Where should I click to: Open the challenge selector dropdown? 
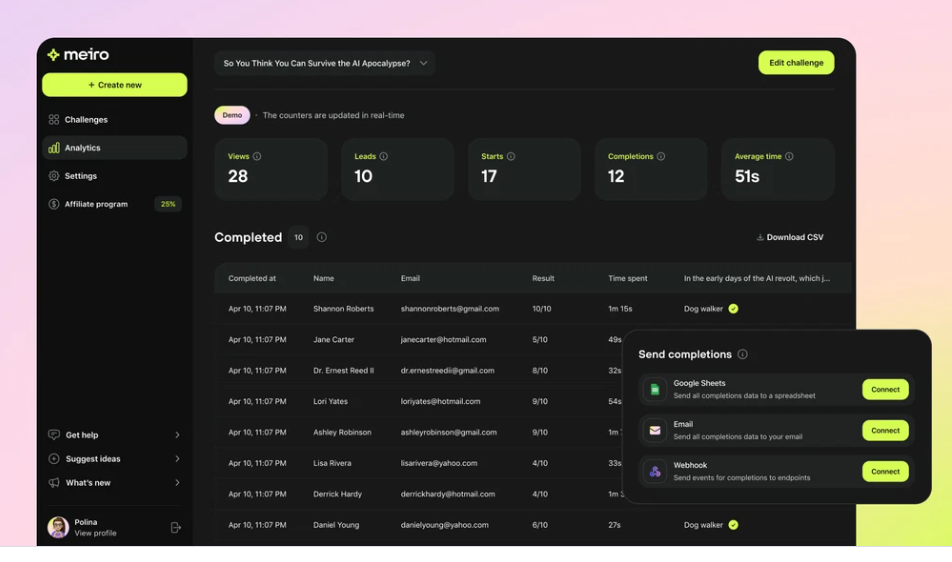[x=325, y=63]
